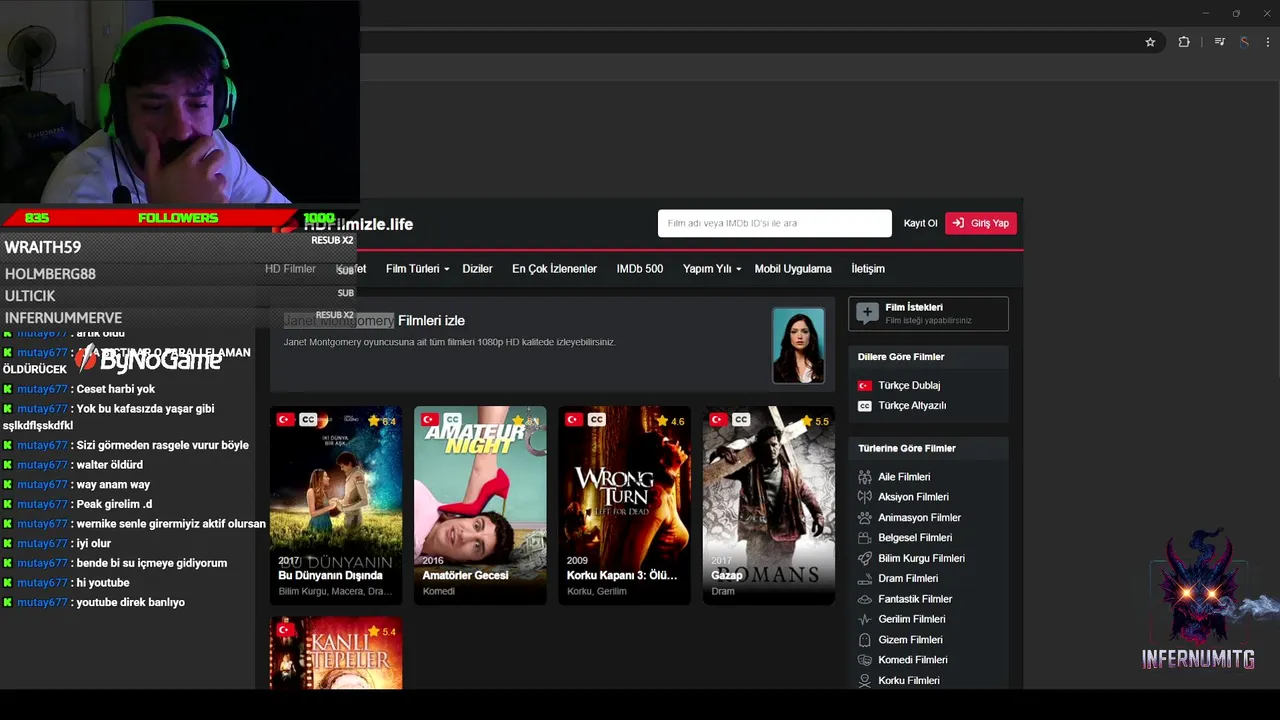Click the Gerilim Filmleri pulse icon

865,620
